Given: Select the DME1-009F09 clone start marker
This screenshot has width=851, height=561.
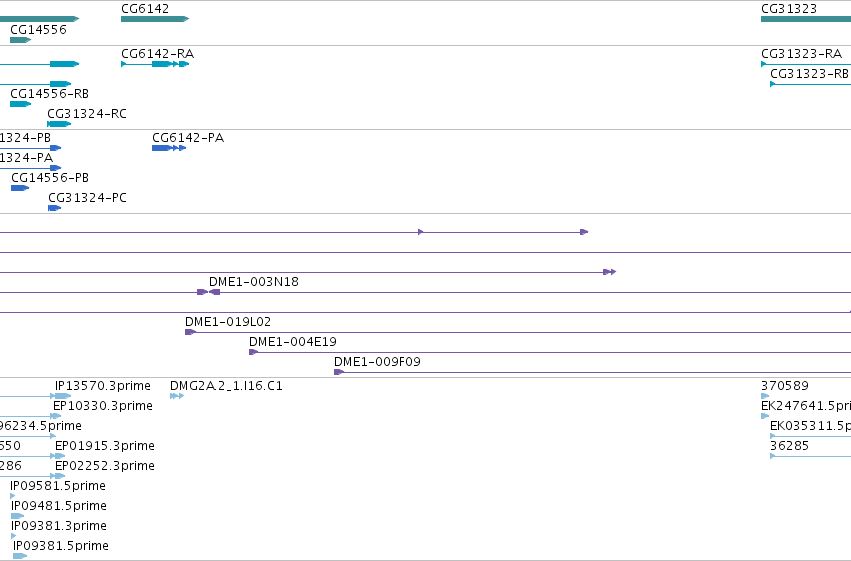Looking at the screenshot, I should pyautogui.click(x=339, y=372).
